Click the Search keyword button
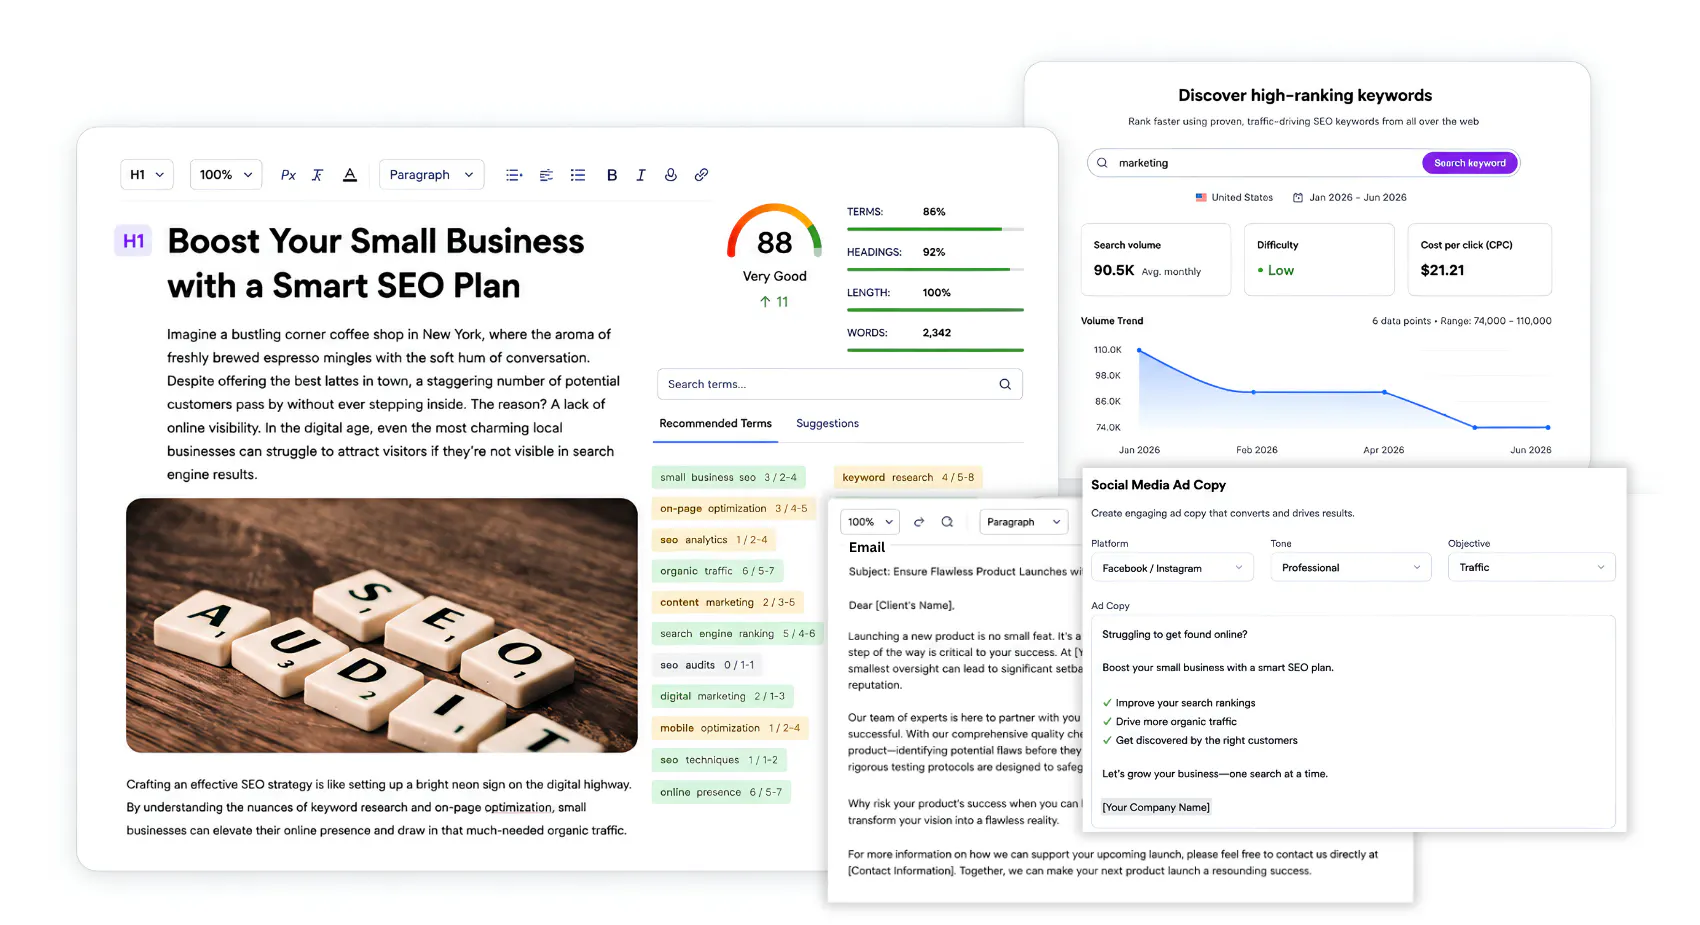The image size is (1700, 925). tap(1470, 163)
